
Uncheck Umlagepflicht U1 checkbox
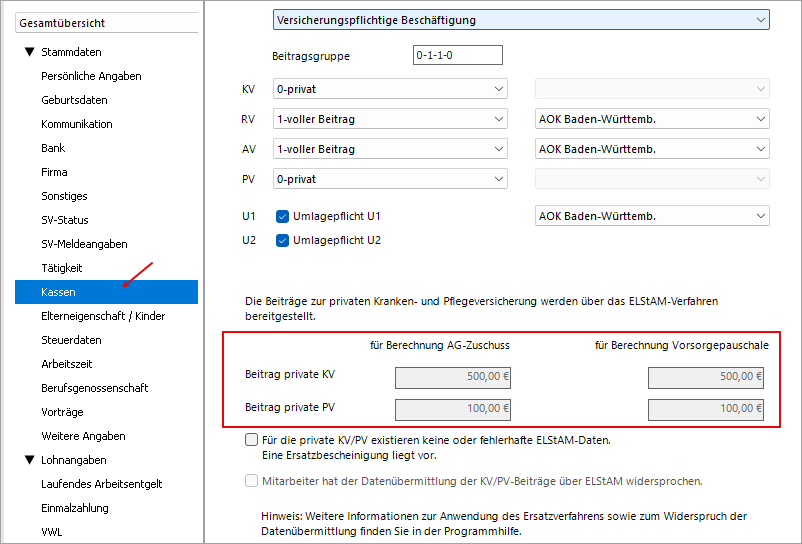point(282,216)
